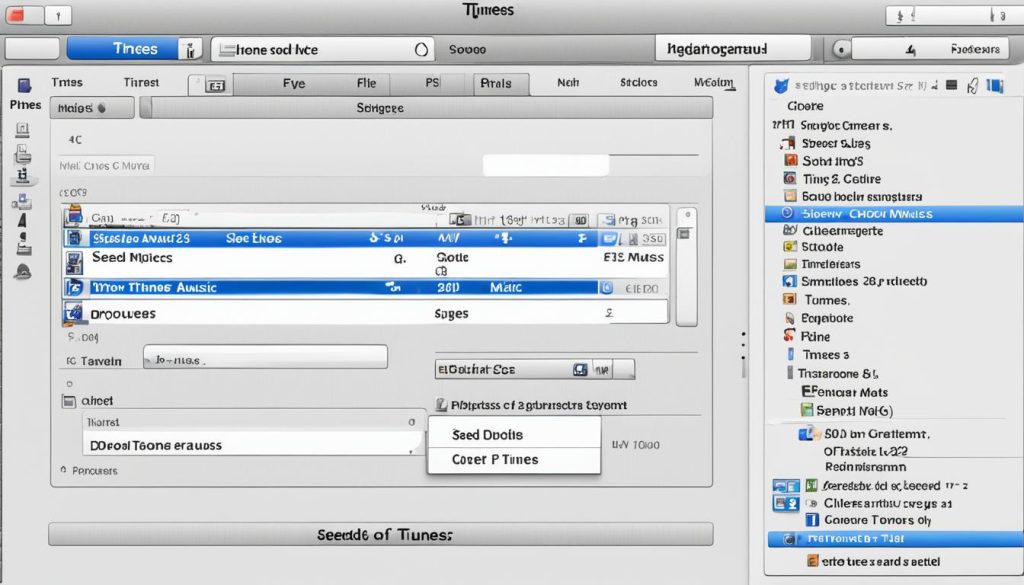Viewport: 1024px width, 585px height.
Task: Click the McOlm label at top right
Action: point(714,82)
